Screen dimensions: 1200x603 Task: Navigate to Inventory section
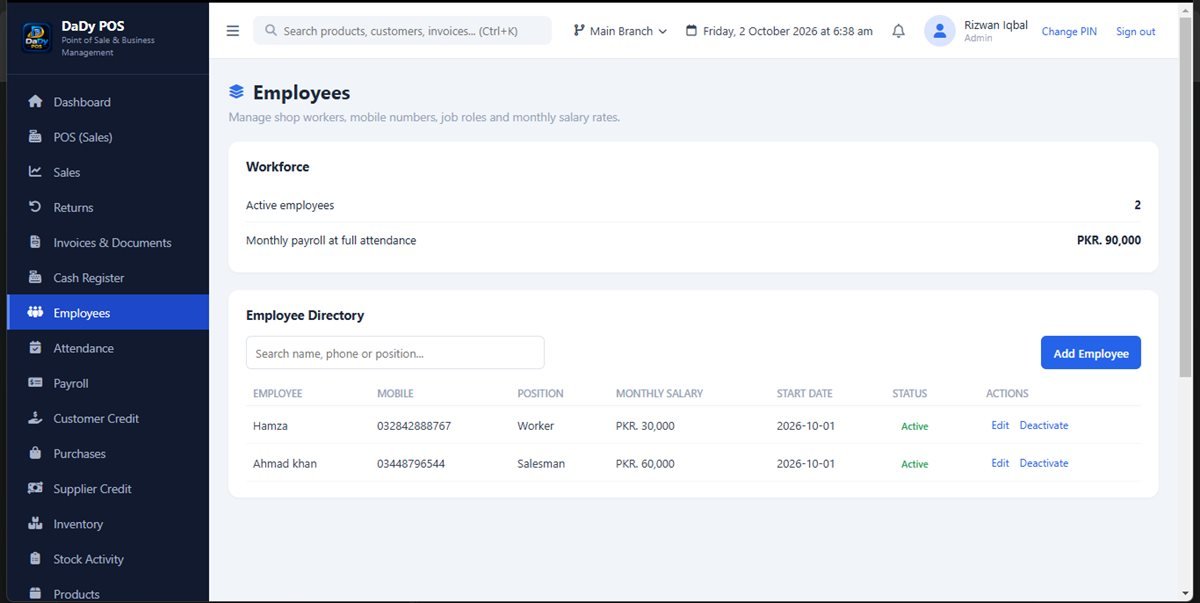[x=108, y=524]
